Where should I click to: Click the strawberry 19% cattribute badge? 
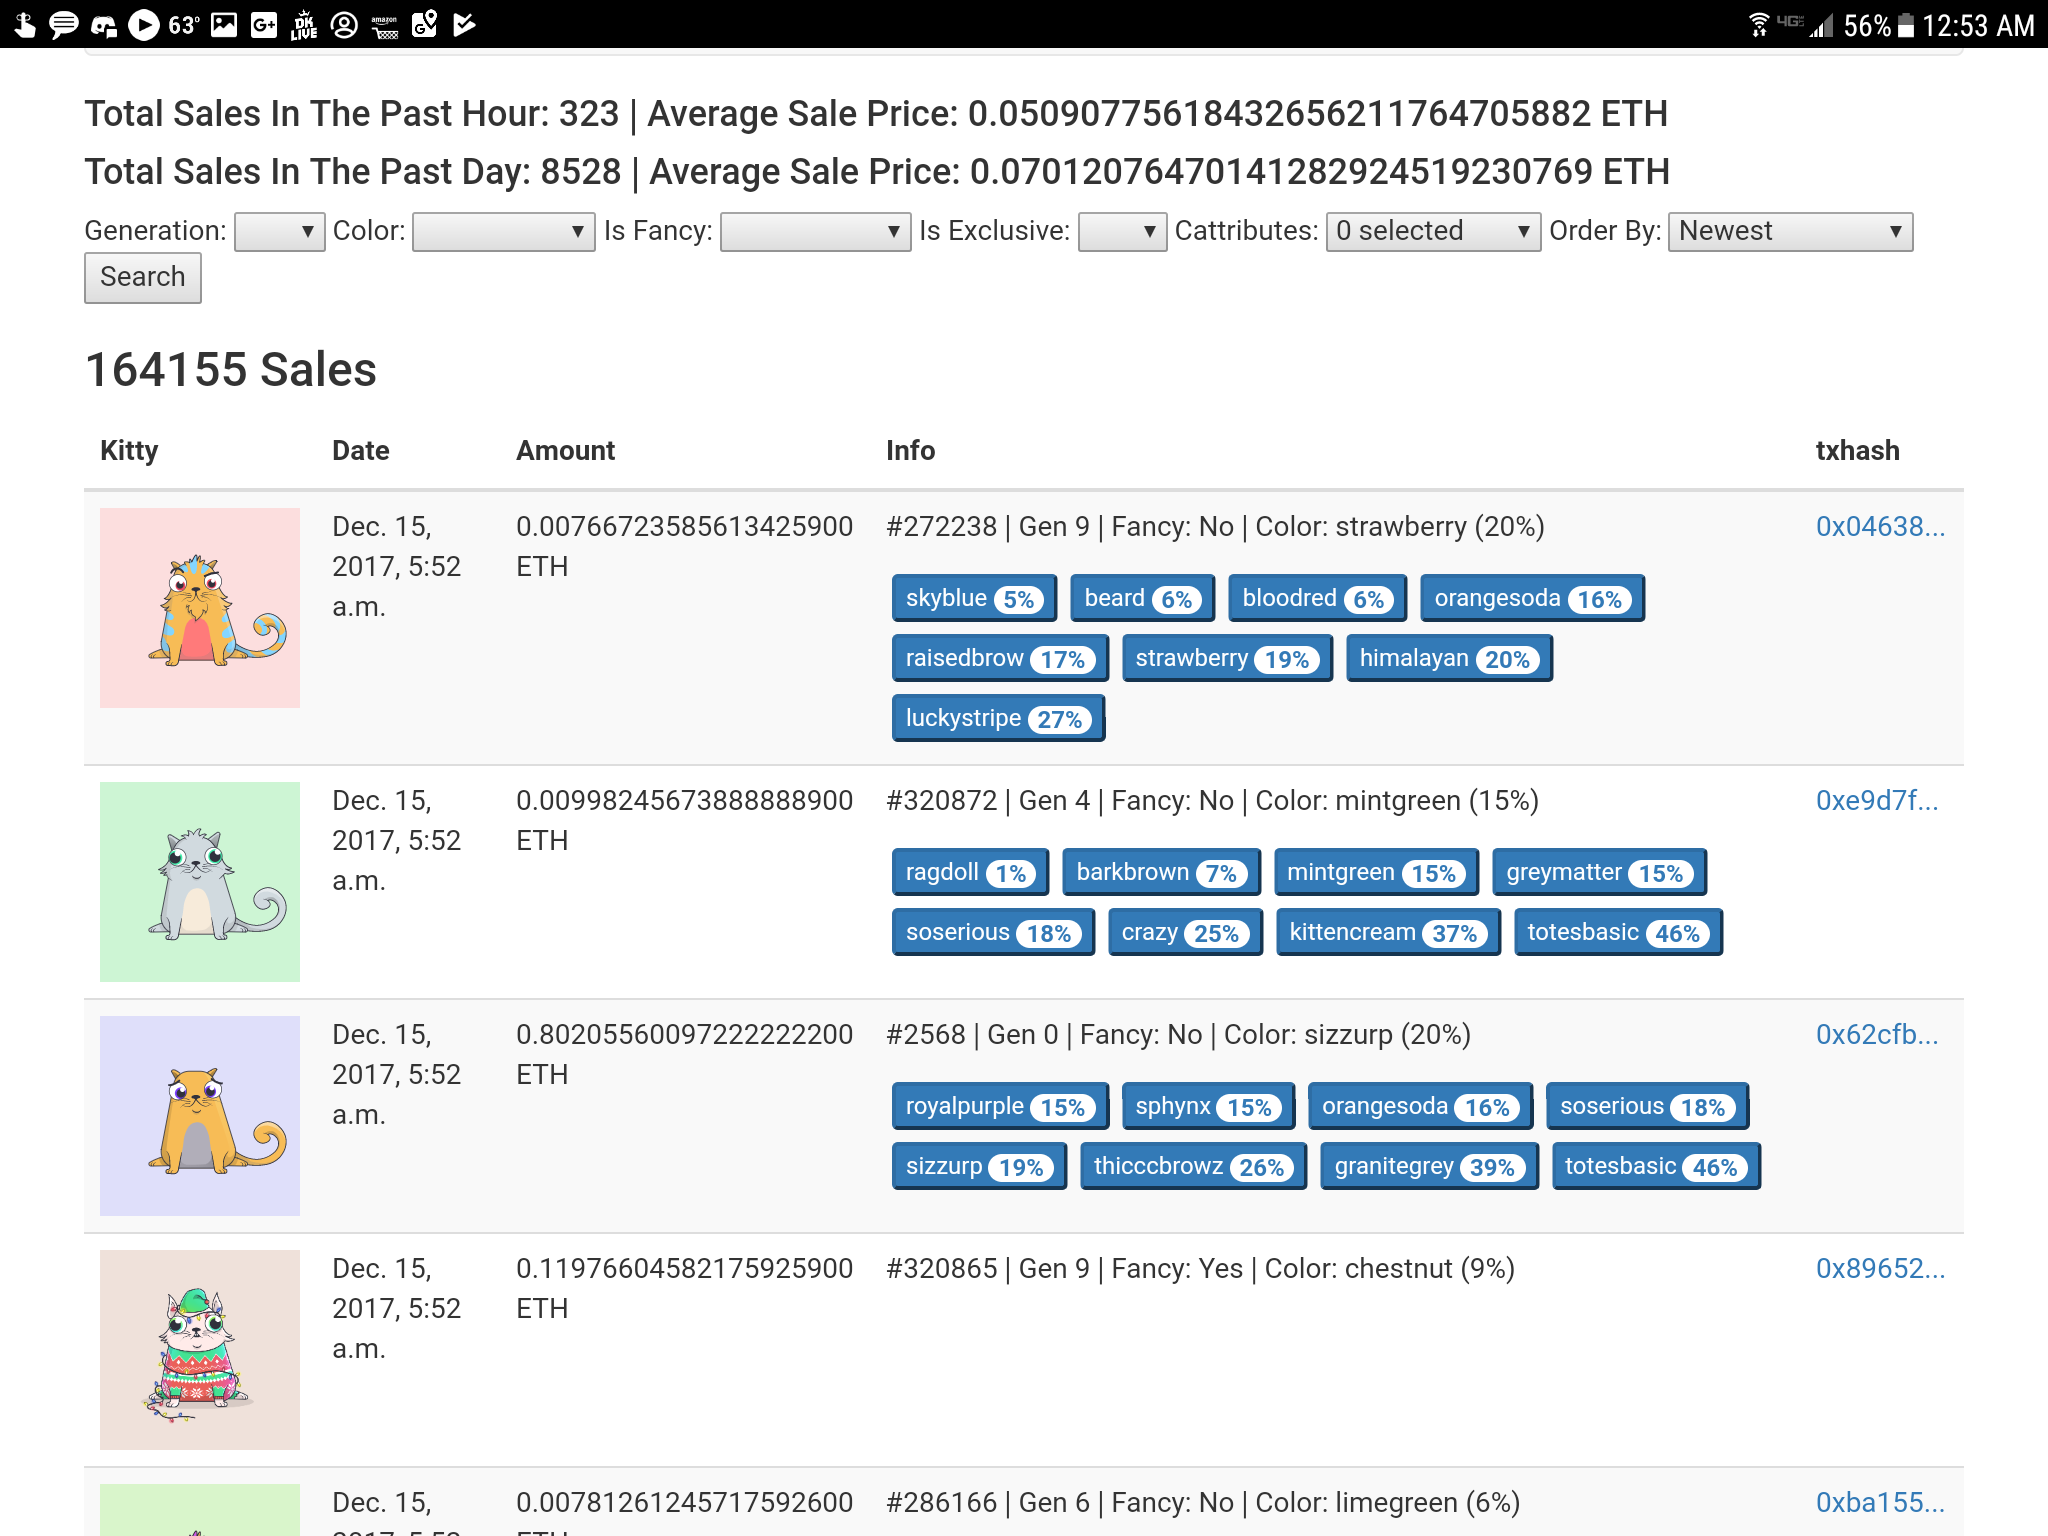(1227, 658)
